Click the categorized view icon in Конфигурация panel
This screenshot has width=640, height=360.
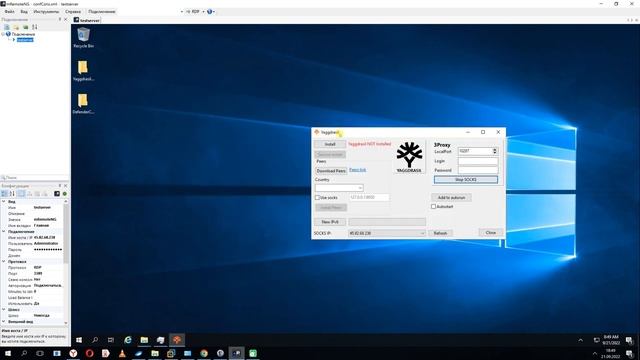coord(4,193)
